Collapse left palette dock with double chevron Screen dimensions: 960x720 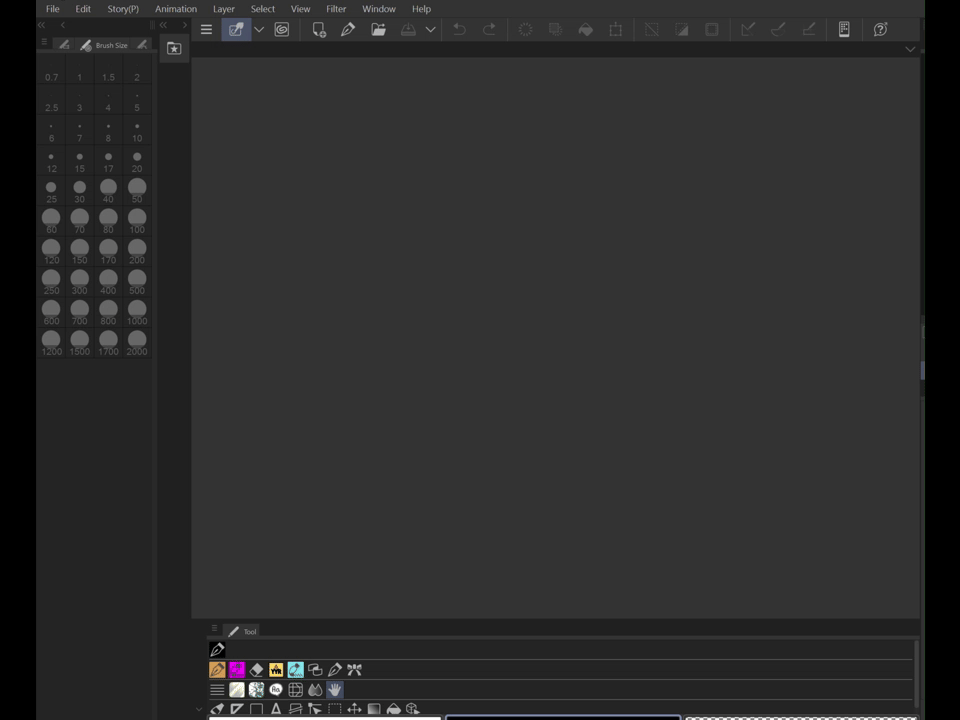42,25
